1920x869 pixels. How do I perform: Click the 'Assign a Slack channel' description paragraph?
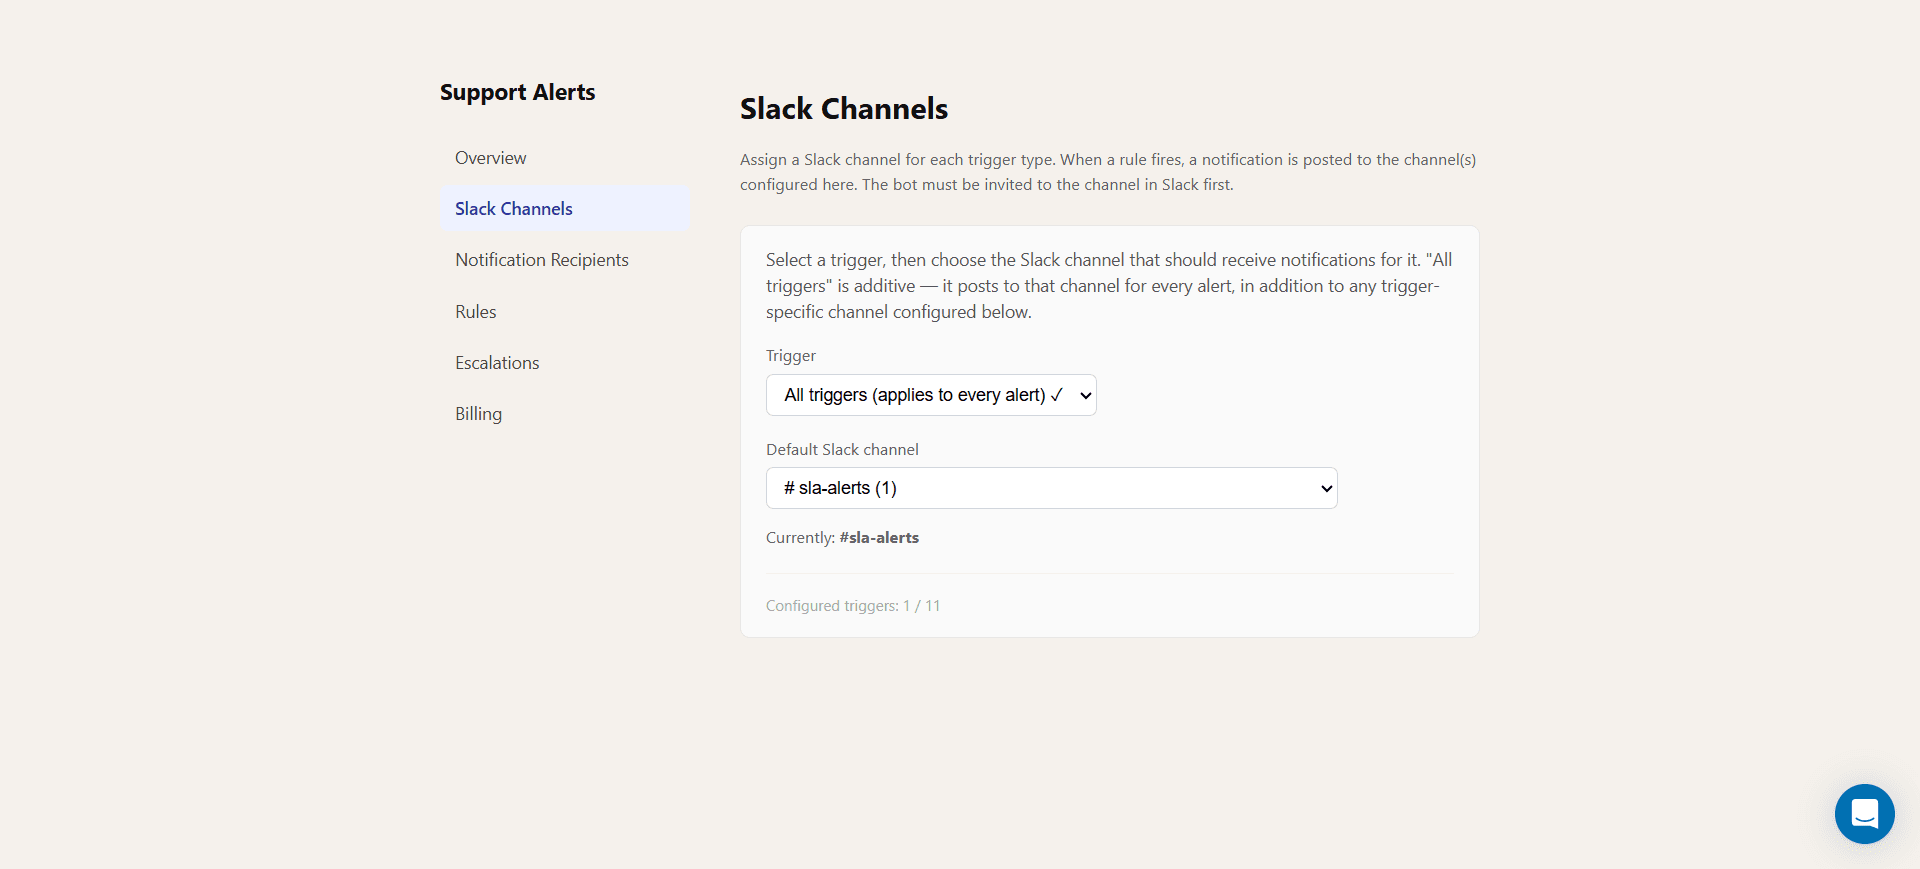(x=1108, y=172)
